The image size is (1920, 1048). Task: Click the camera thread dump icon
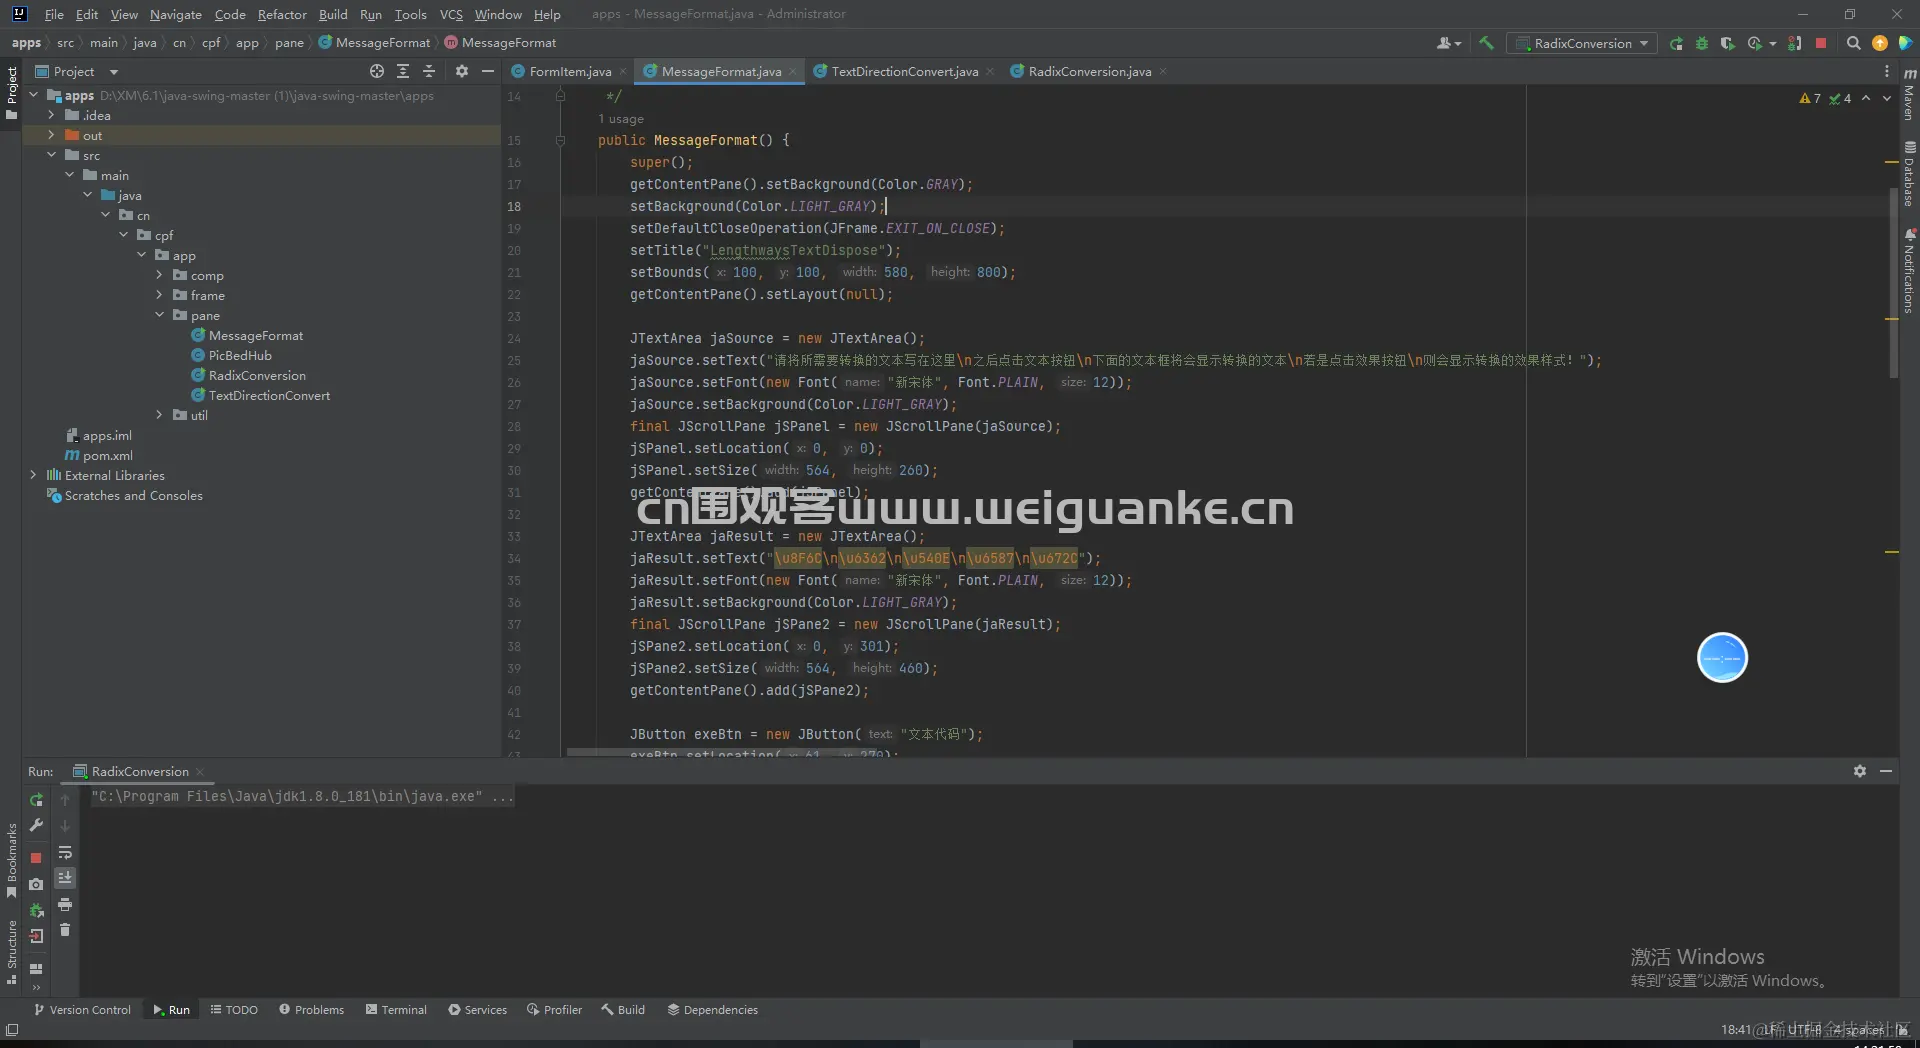pyautogui.click(x=36, y=884)
